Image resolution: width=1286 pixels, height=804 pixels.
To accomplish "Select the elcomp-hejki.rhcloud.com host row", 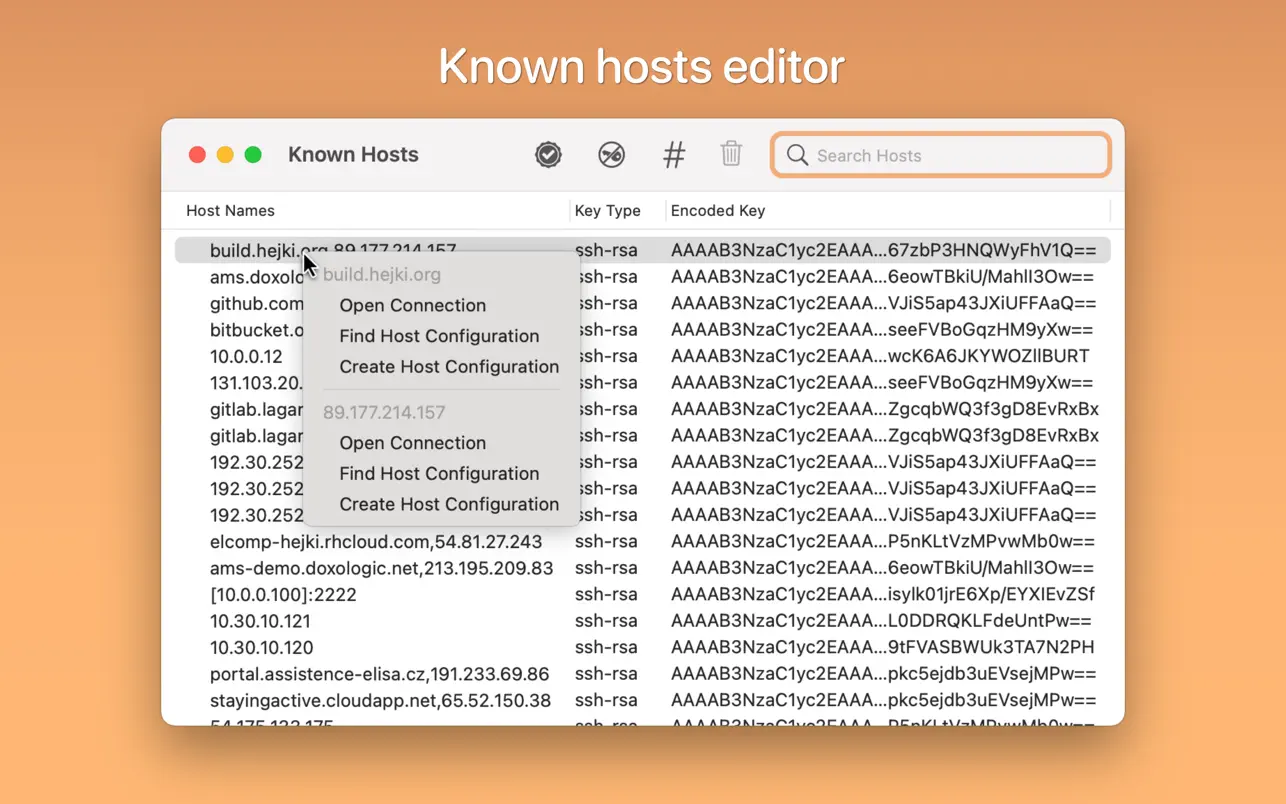I will 376,542.
